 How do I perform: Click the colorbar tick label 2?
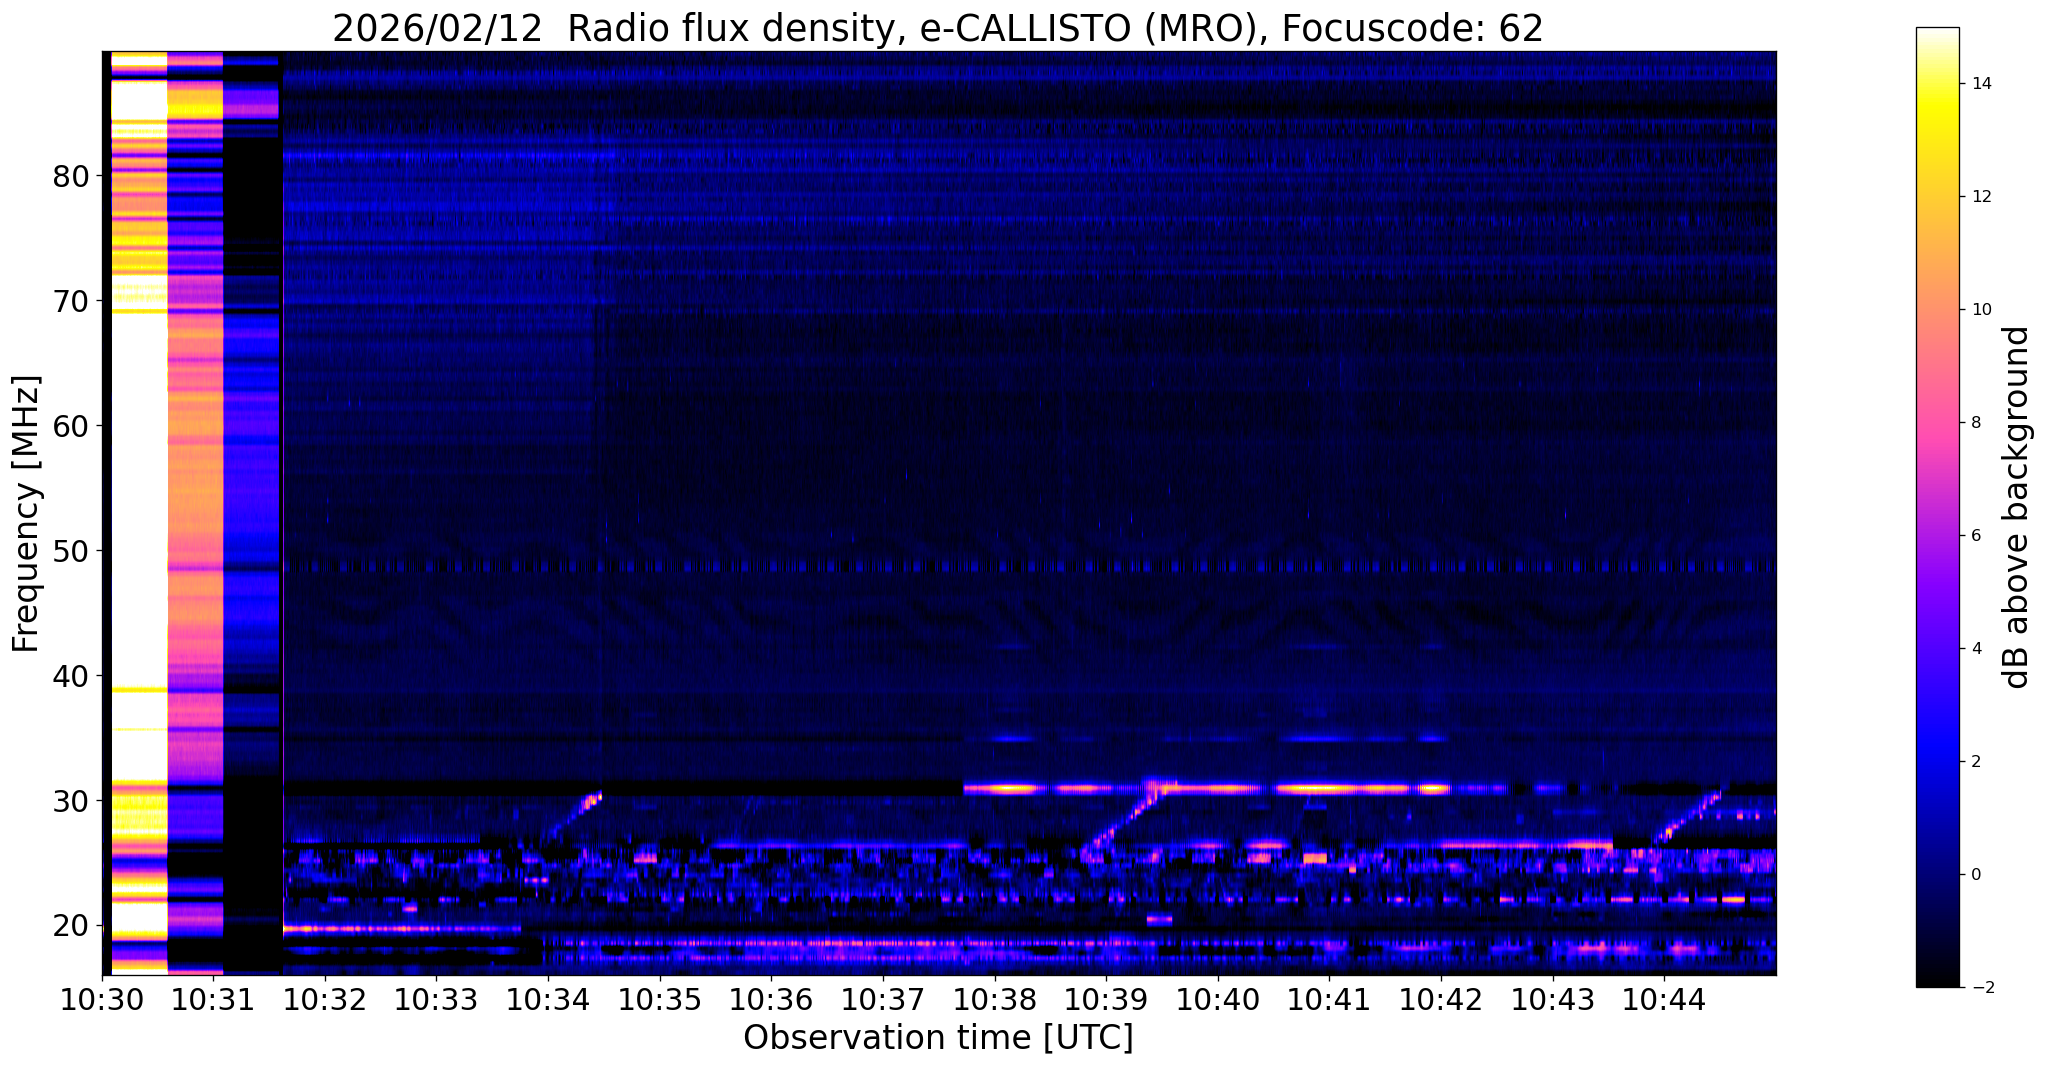(1975, 762)
